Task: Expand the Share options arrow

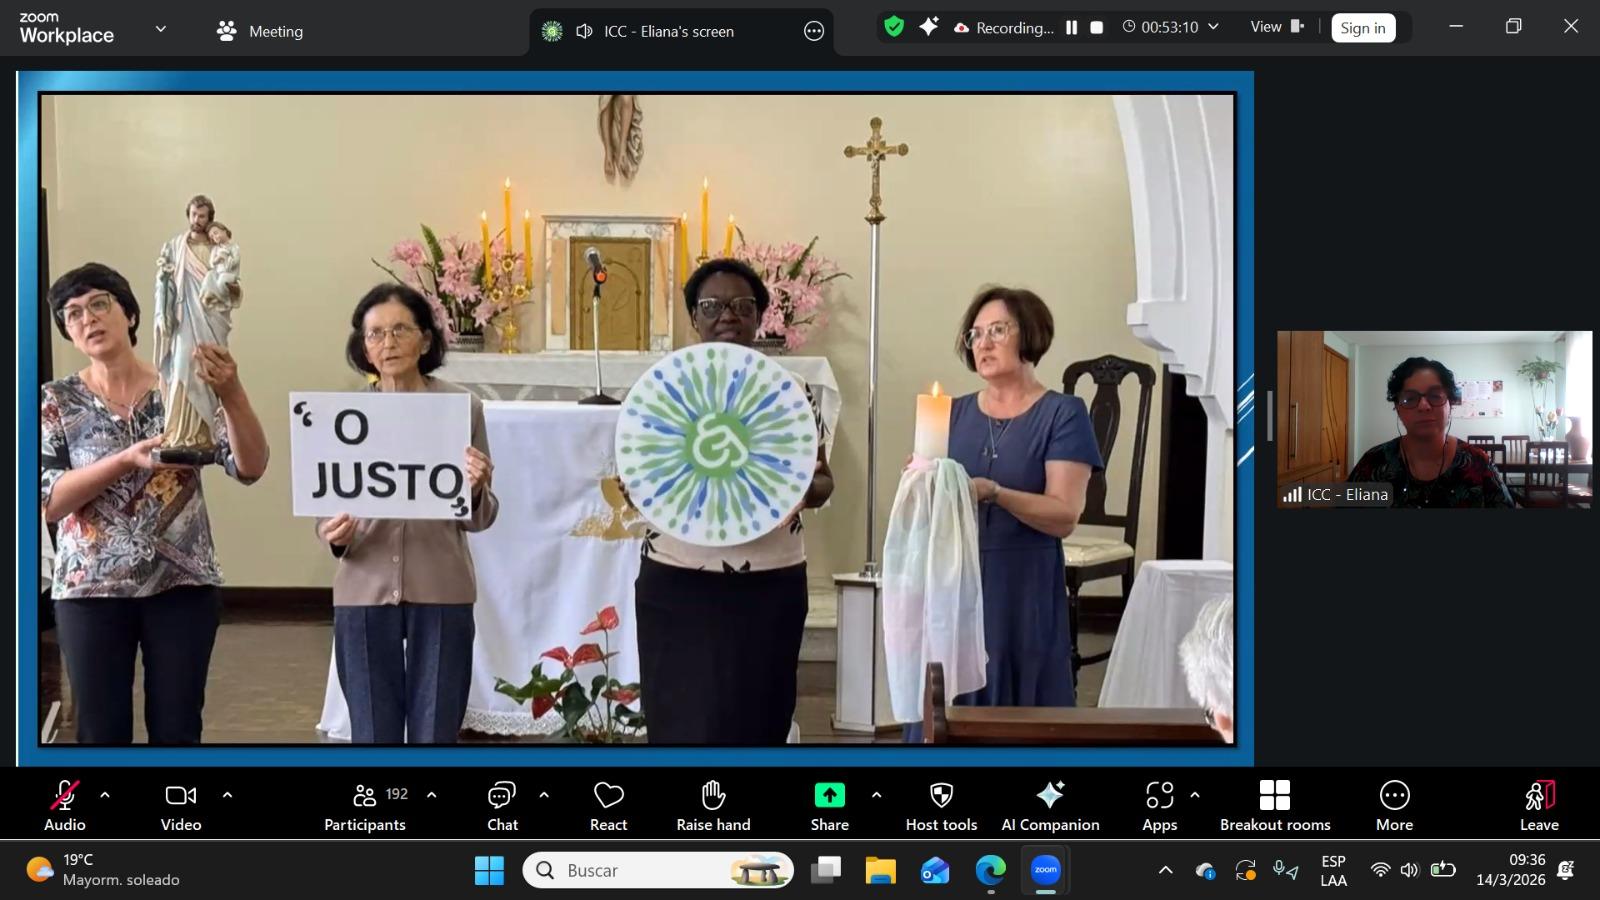Action: (x=877, y=796)
